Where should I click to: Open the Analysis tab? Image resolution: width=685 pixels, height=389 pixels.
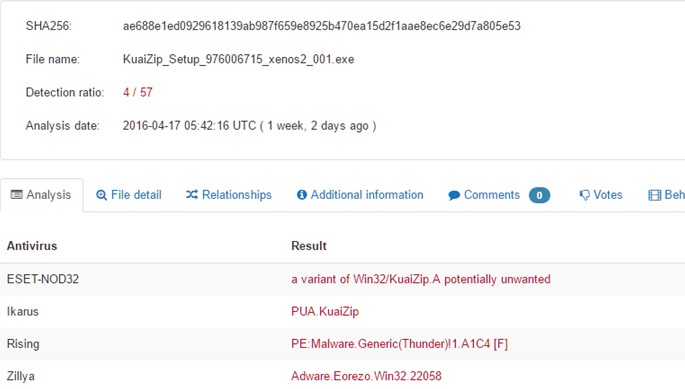point(42,195)
